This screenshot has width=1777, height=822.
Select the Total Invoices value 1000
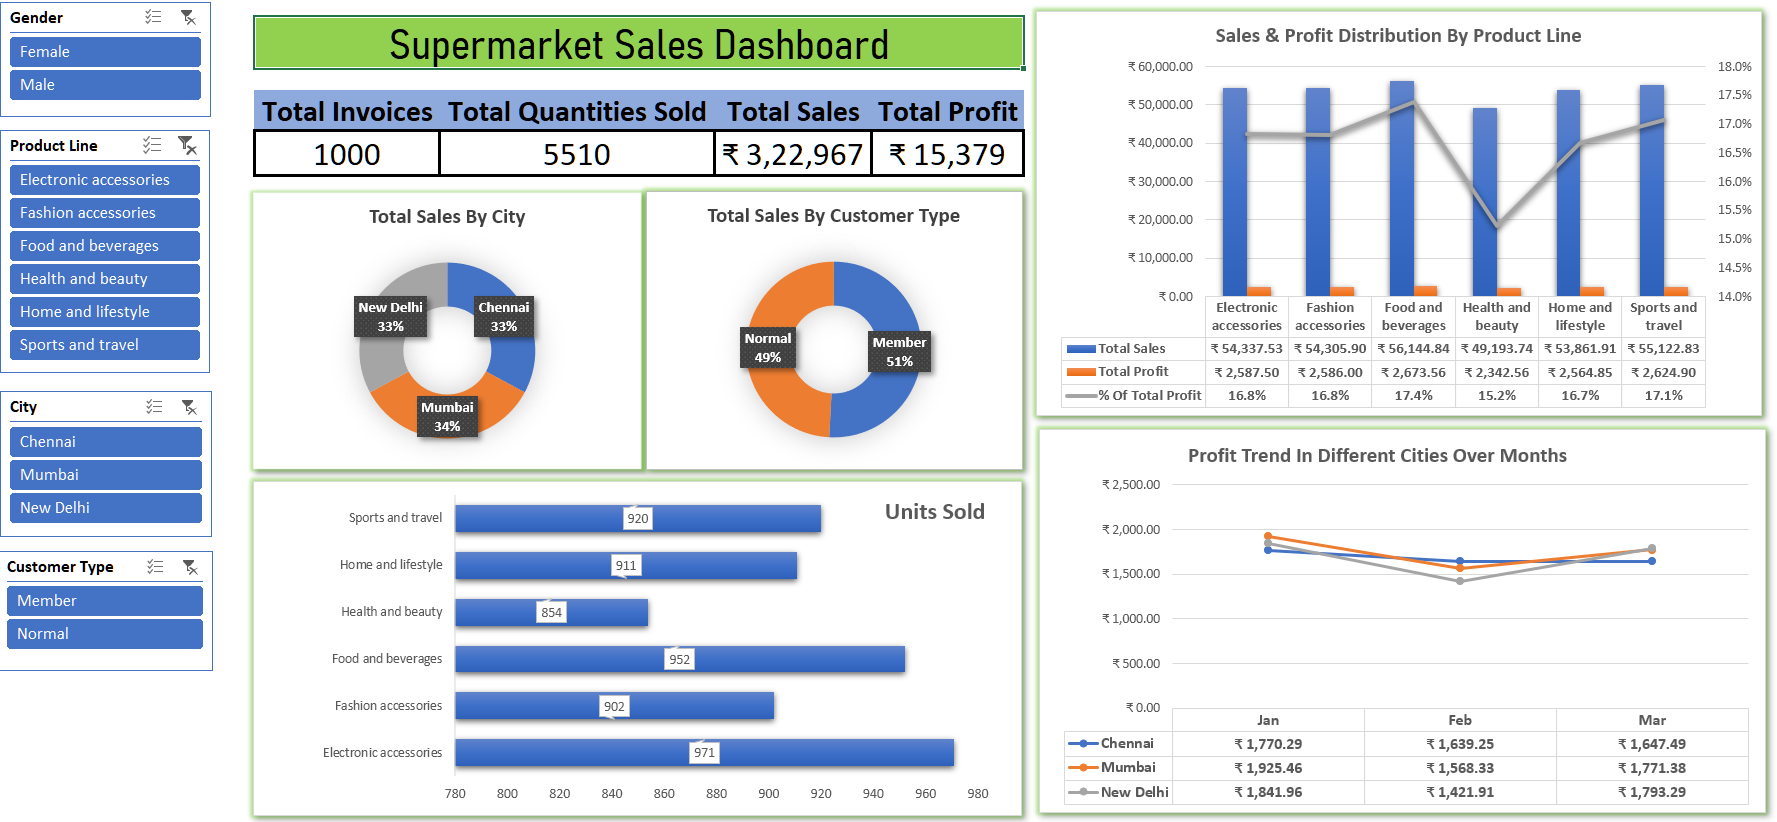tap(347, 154)
